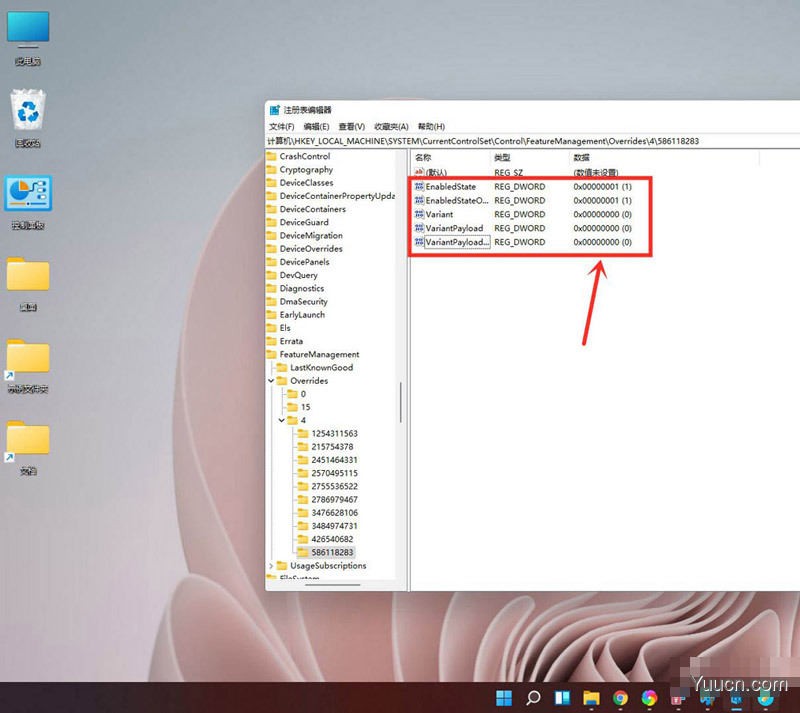This screenshot has width=800, height=713.
Task: Click the Variant DWORD value icon
Action: [419, 214]
